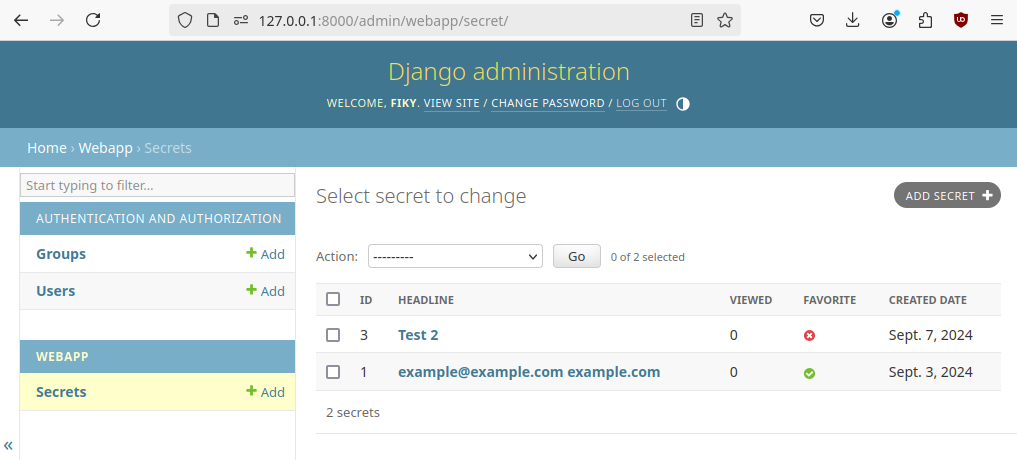
Task: Sort table by Headline column header
Action: tap(426, 300)
